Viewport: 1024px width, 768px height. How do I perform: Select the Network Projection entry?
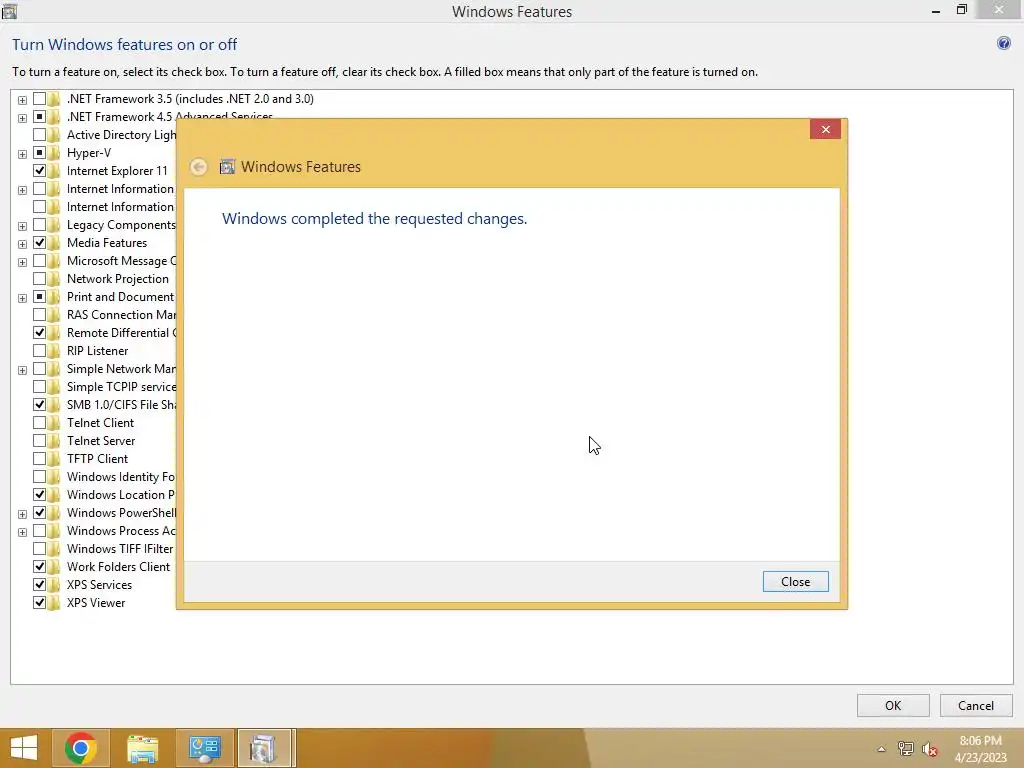(118, 279)
